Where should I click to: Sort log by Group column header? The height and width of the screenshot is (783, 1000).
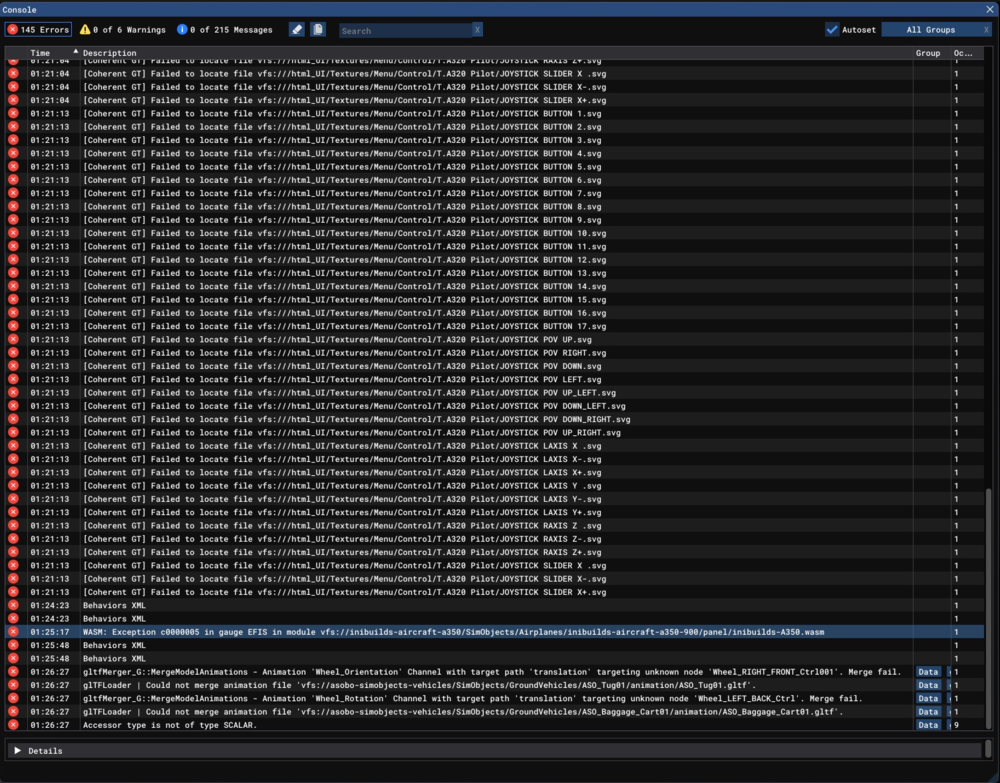pos(927,53)
